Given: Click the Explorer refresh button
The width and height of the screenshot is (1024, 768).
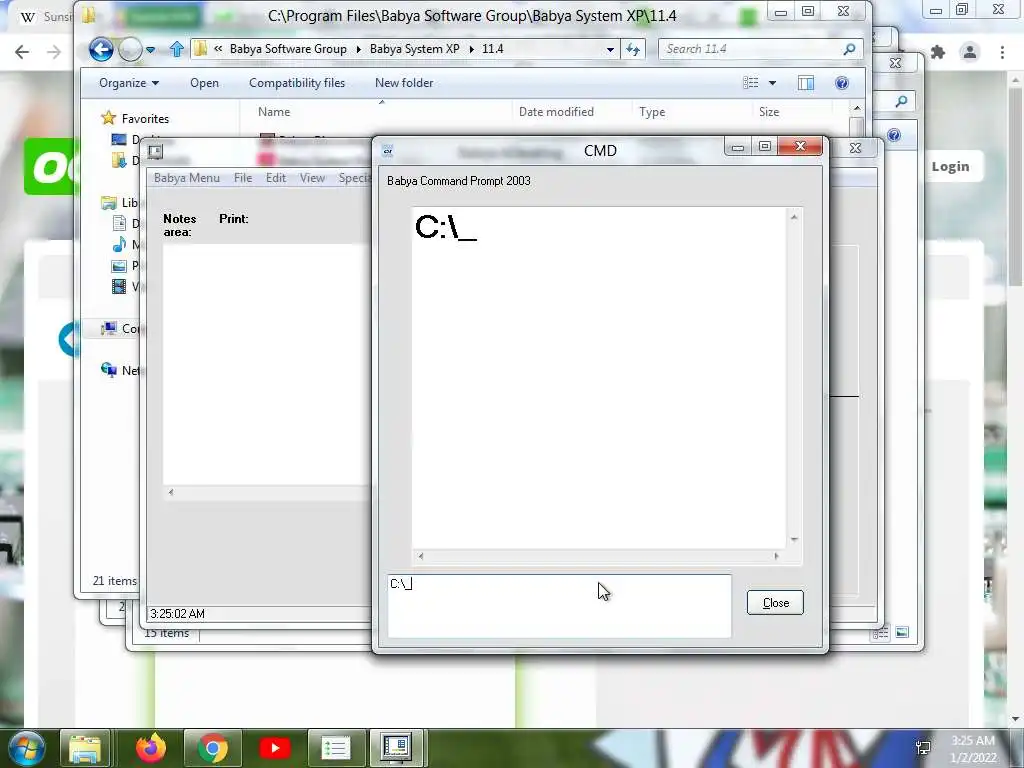Looking at the screenshot, I should point(633,50).
